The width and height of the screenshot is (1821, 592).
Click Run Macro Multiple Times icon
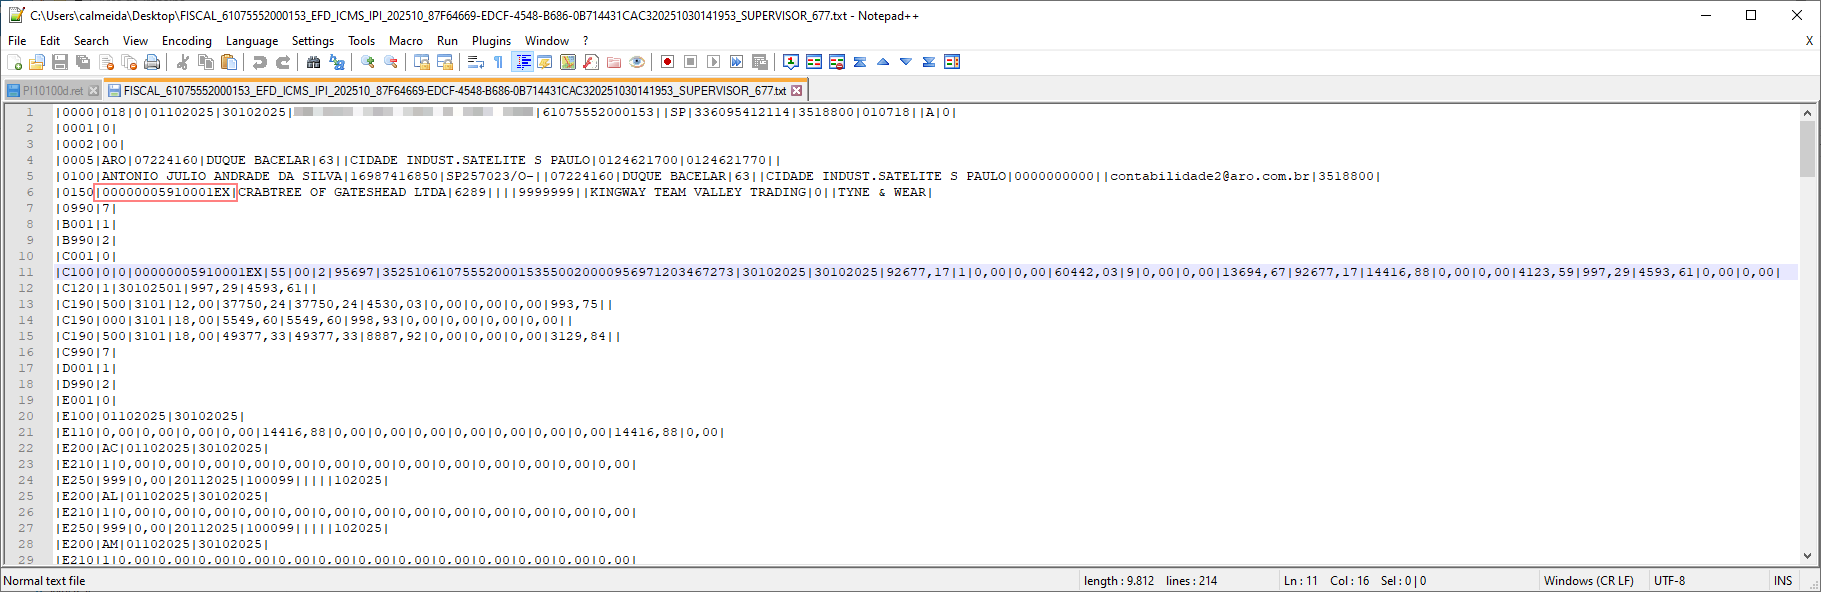click(x=737, y=62)
